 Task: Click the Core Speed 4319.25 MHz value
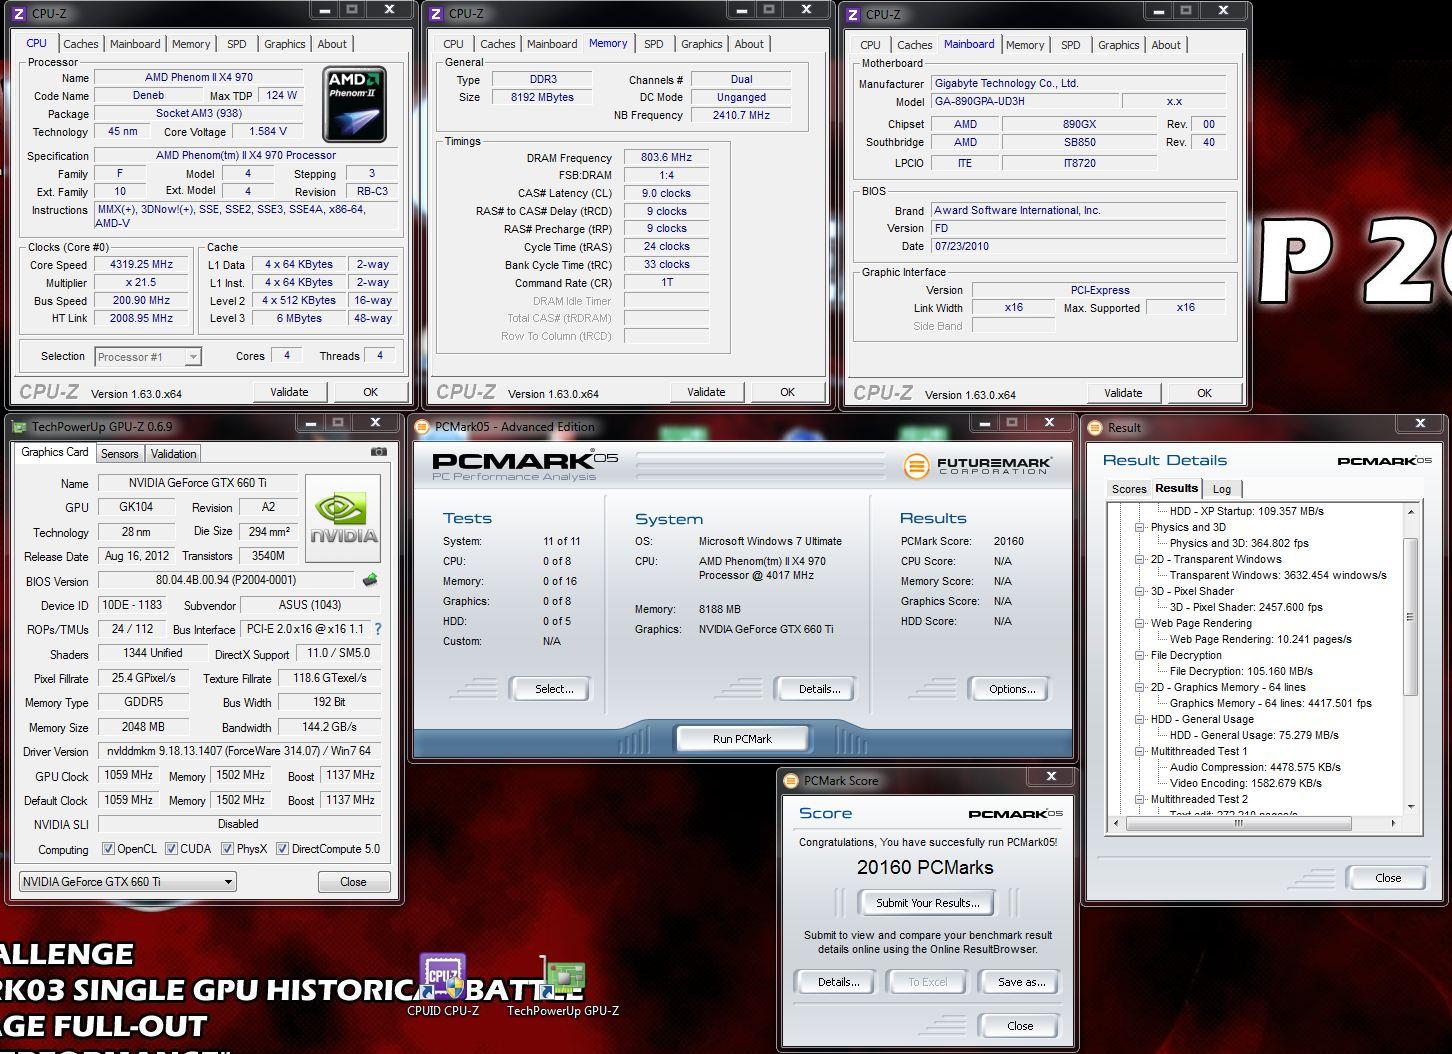(142, 265)
